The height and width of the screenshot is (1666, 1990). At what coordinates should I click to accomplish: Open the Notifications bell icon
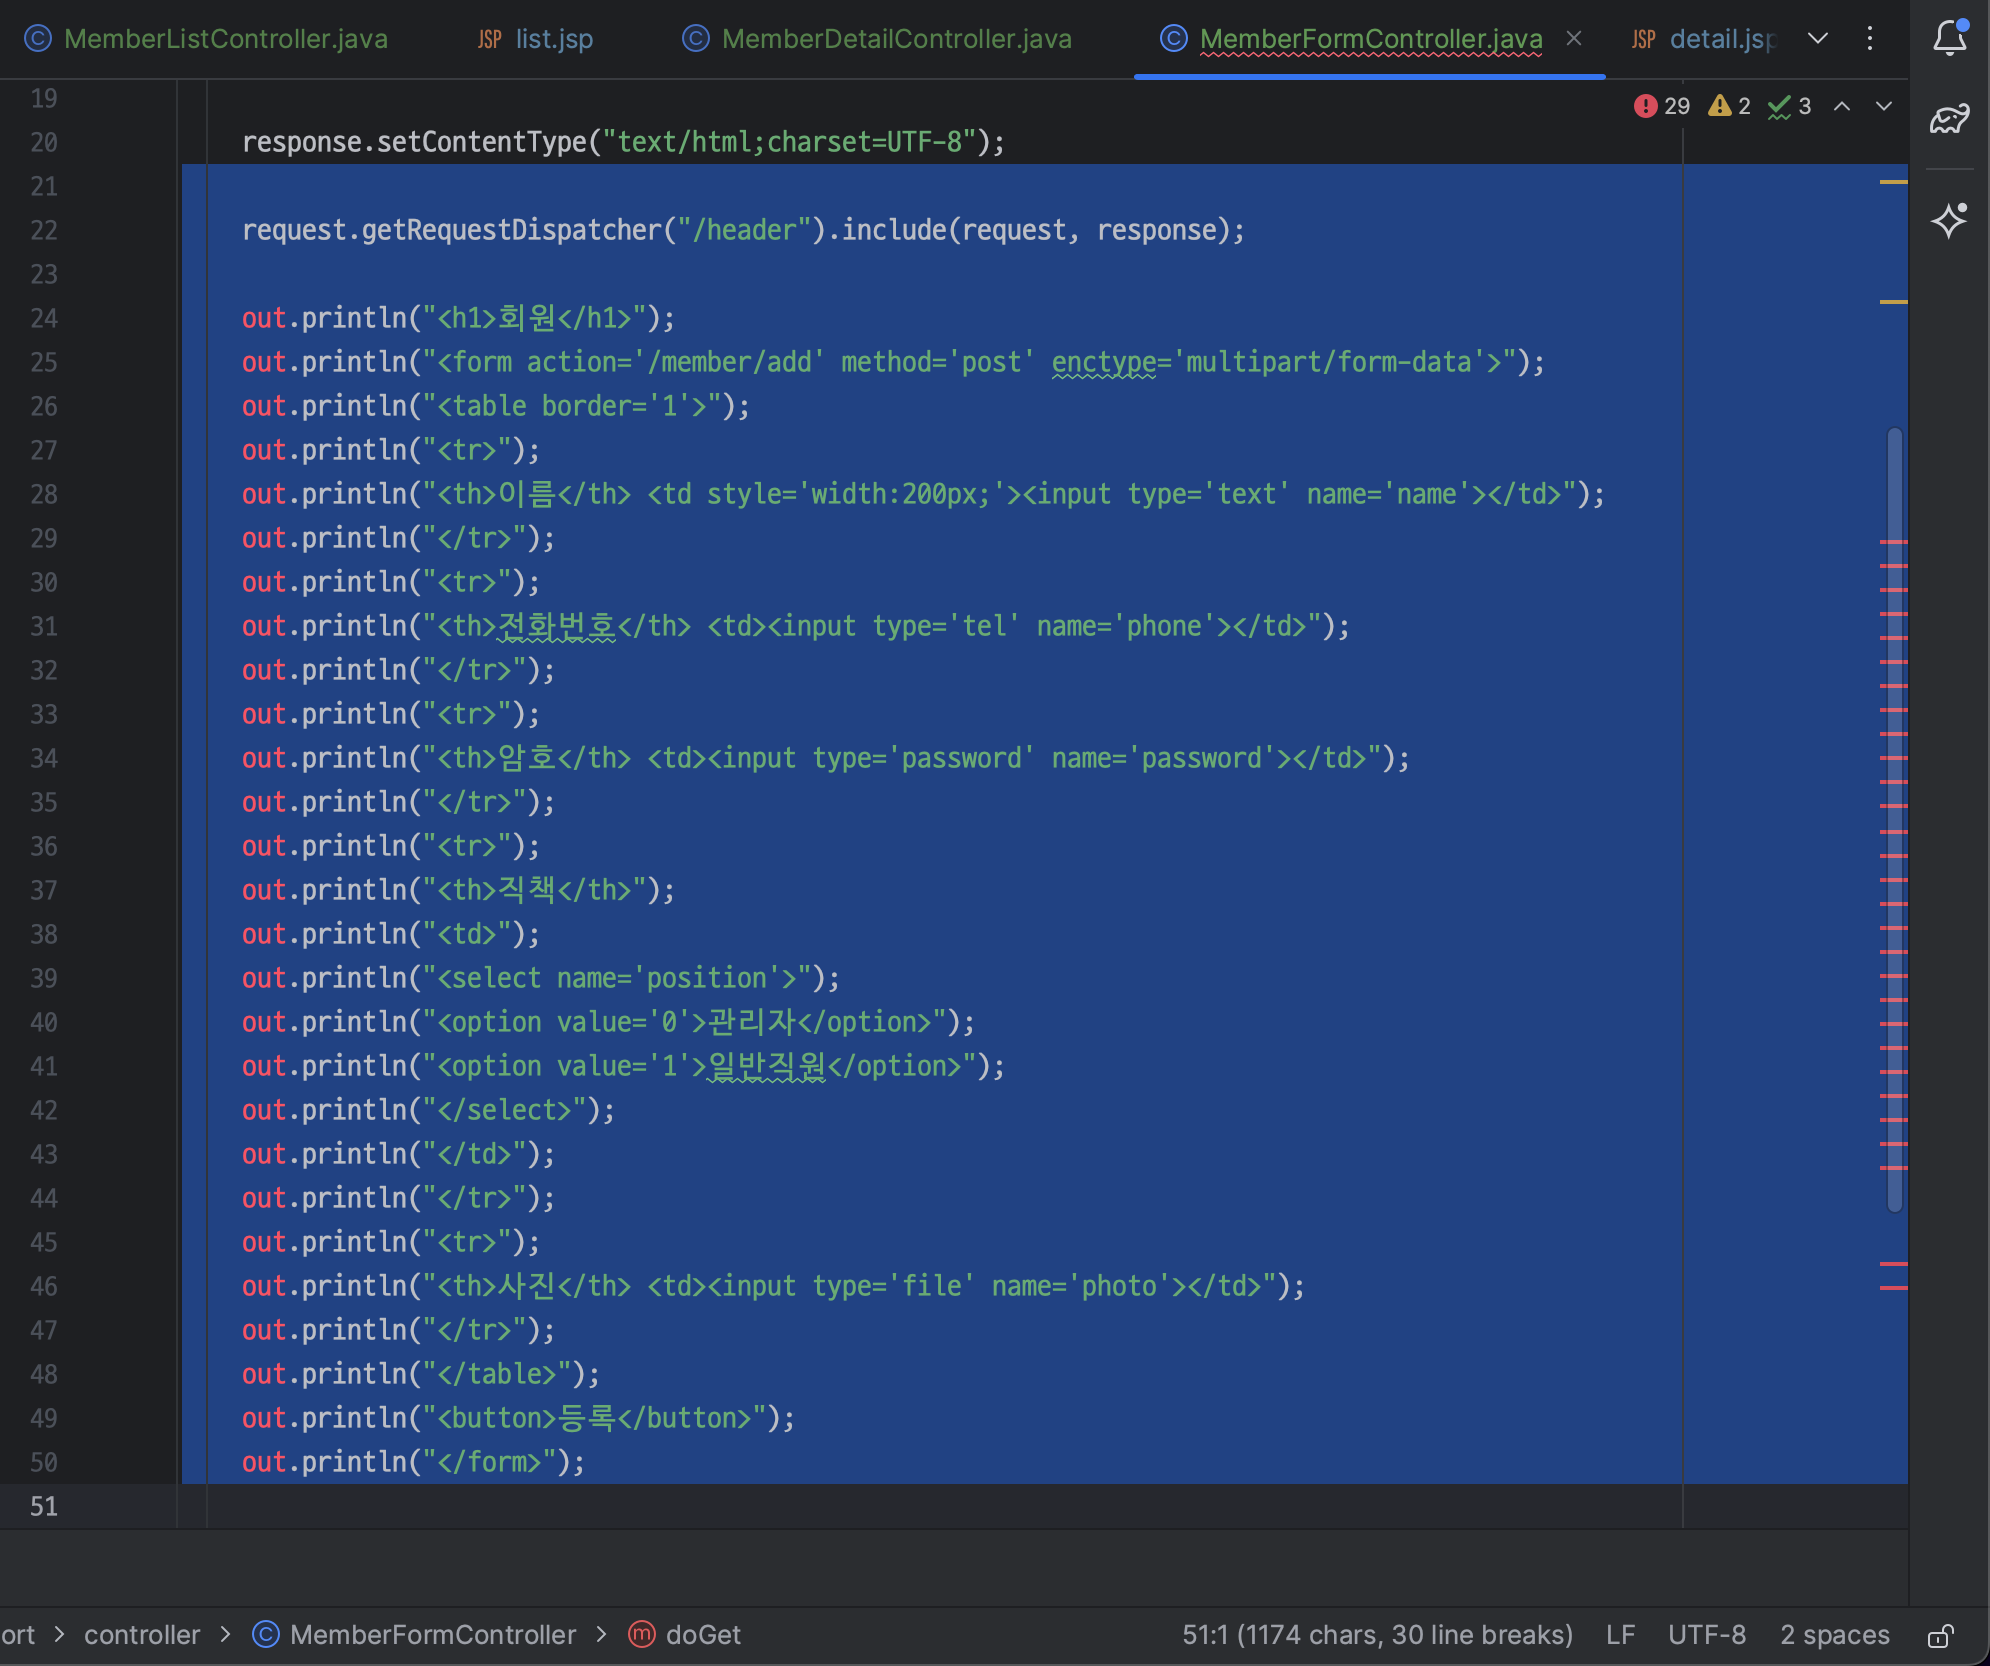tap(1949, 38)
